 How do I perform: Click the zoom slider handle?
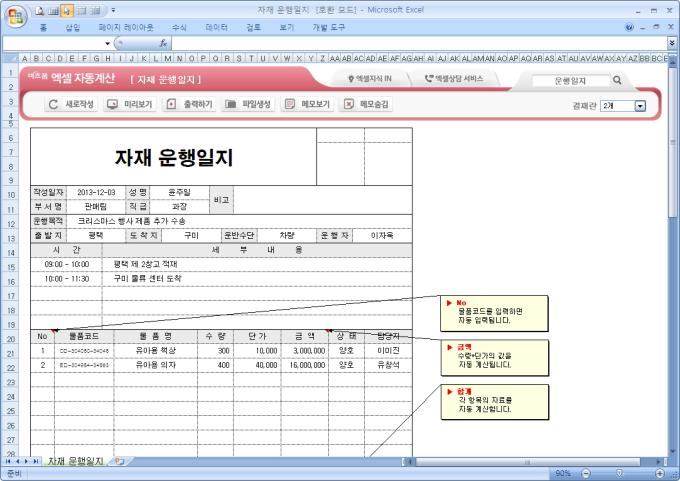tap(619, 473)
